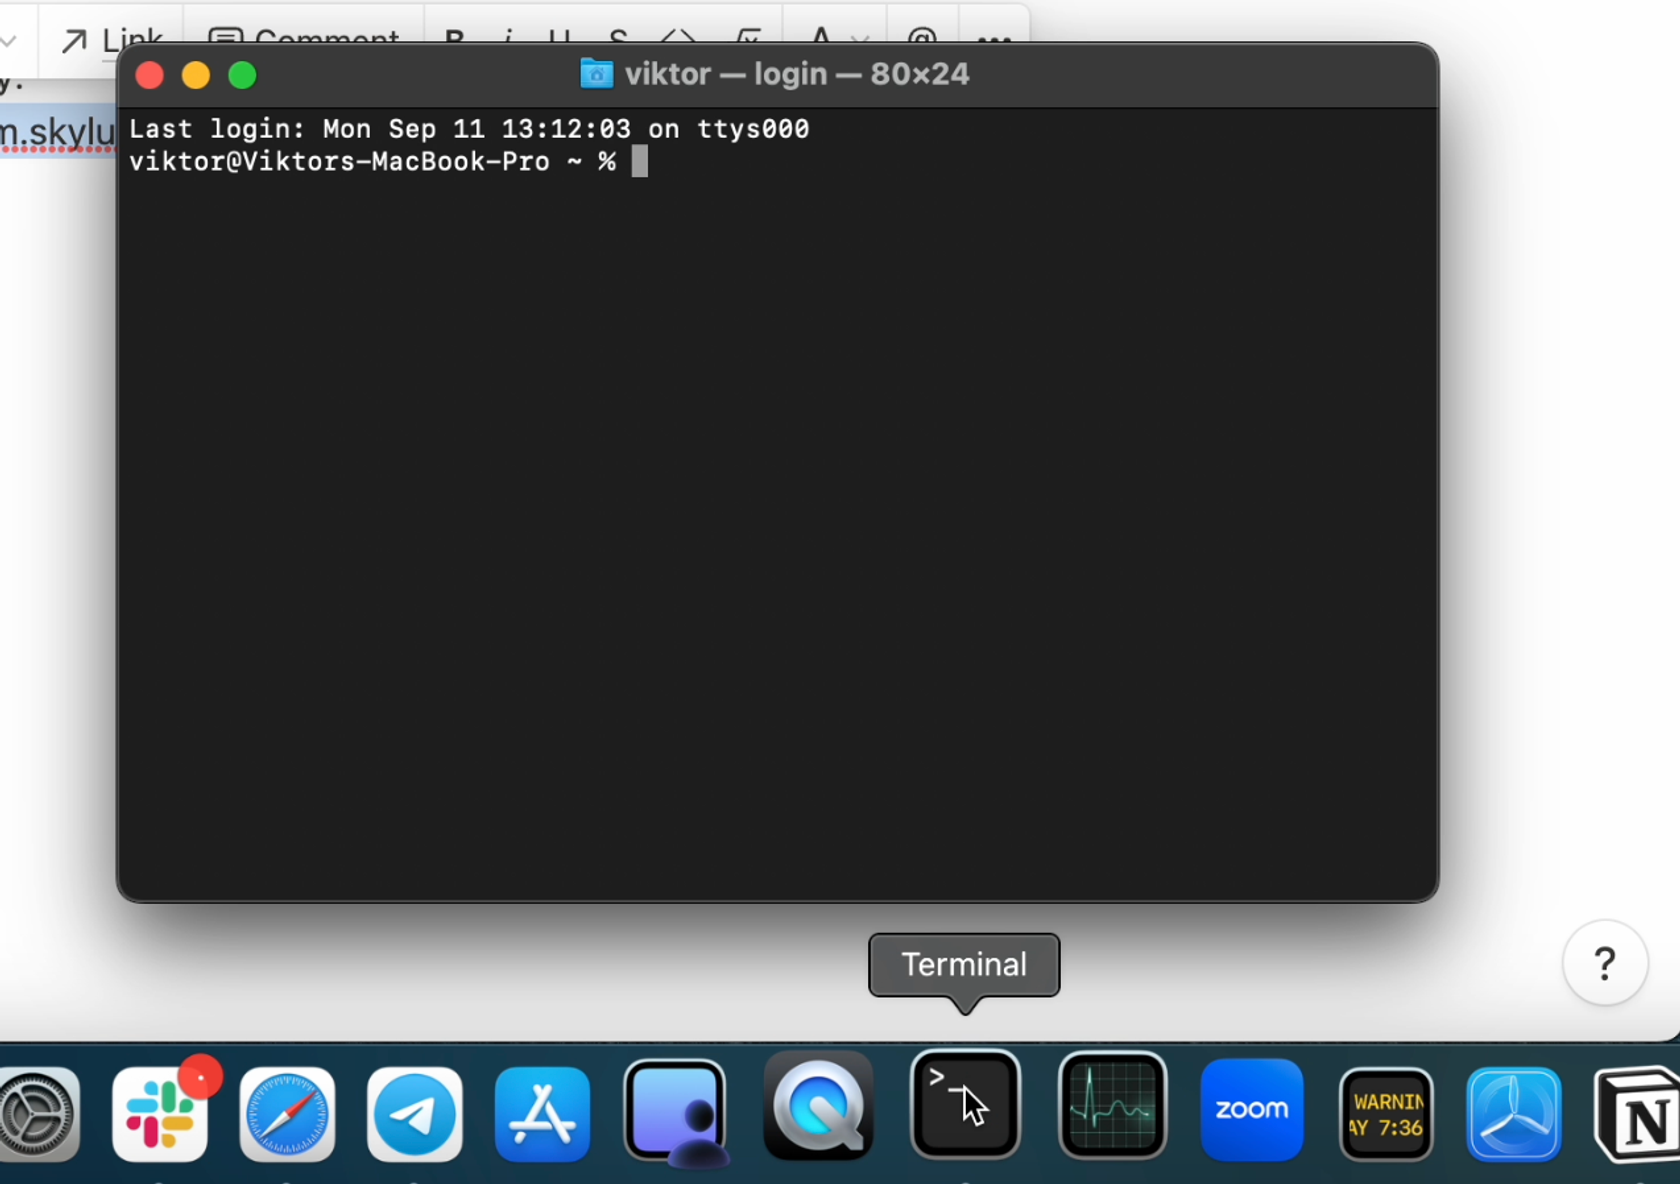Viewport: 1680px width, 1184px height.
Task: Launch Safari from the dock
Action: tap(287, 1113)
